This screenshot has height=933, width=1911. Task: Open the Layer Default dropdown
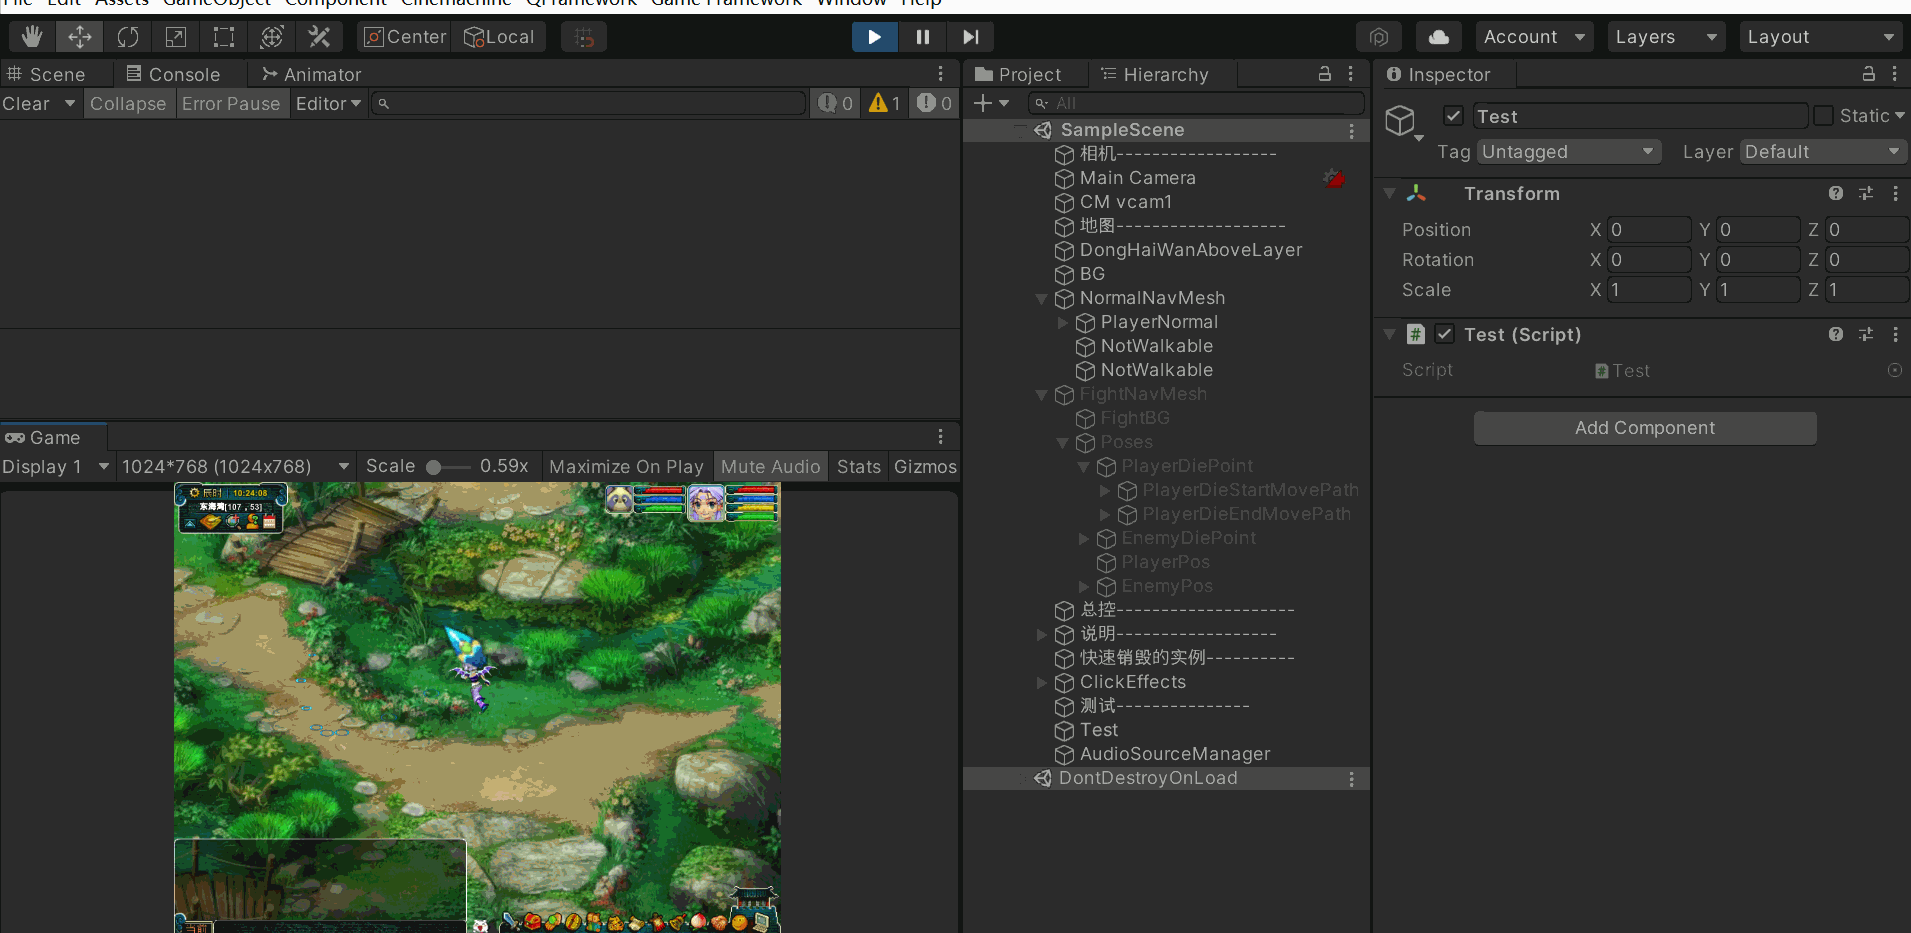click(x=1824, y=152)
